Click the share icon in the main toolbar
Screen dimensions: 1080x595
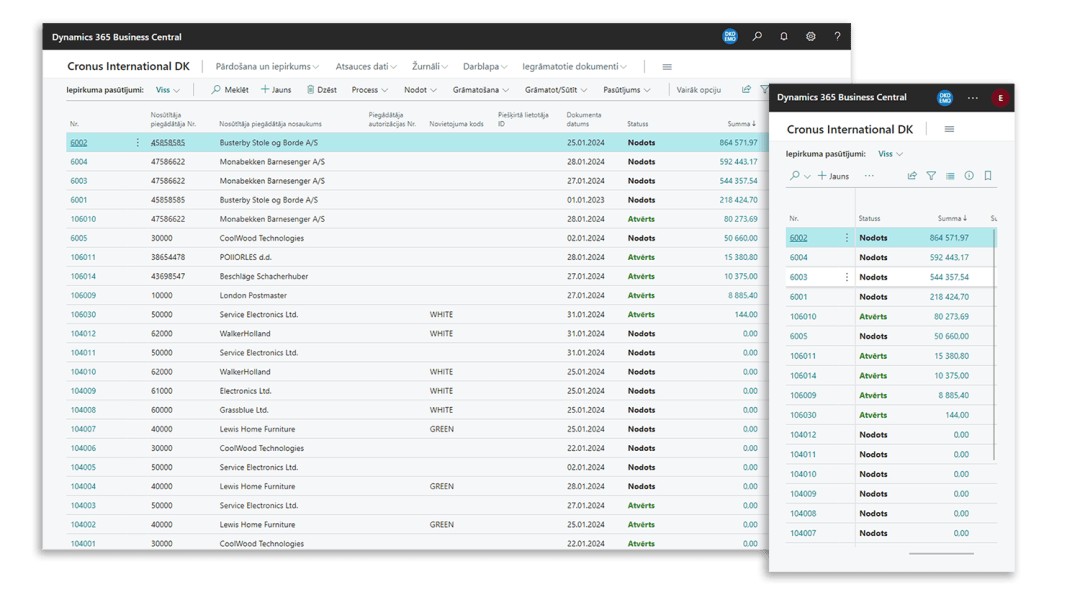pos(746,90)
